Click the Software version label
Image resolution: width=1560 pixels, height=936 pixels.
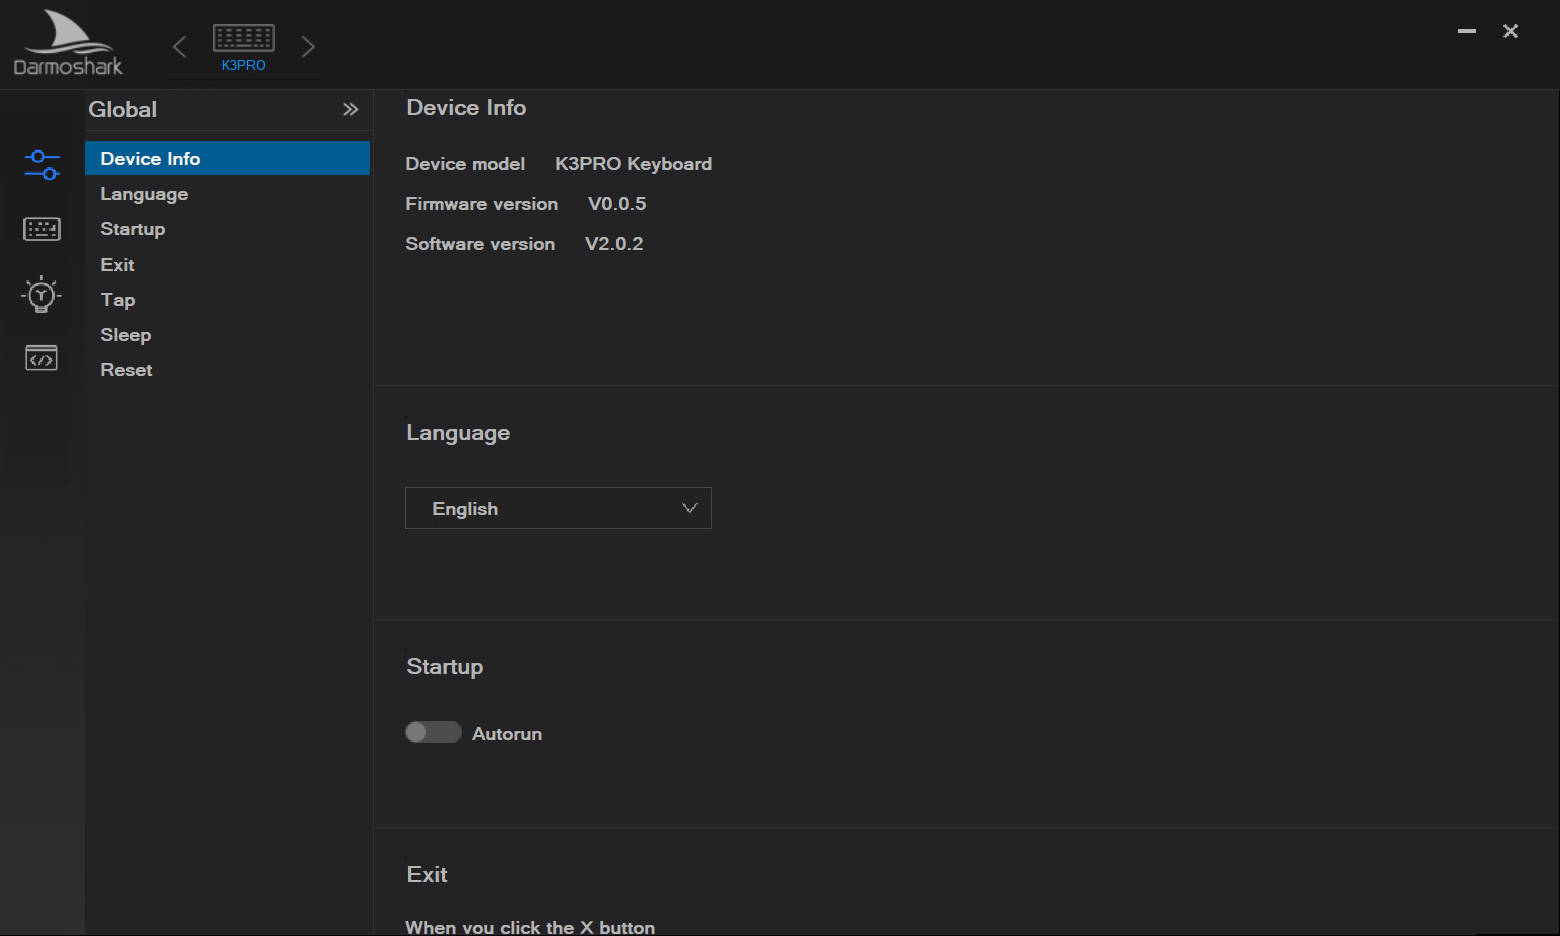pyautogui.click(x=480, y=243)
